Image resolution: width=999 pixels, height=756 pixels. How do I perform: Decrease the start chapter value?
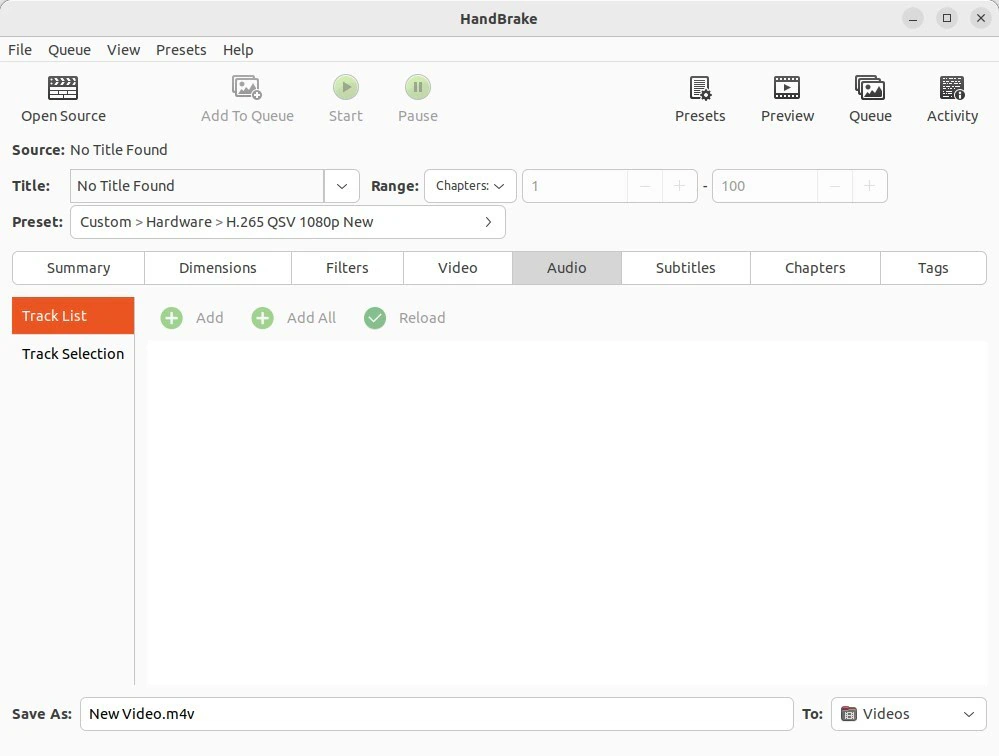tap(645, 186)
